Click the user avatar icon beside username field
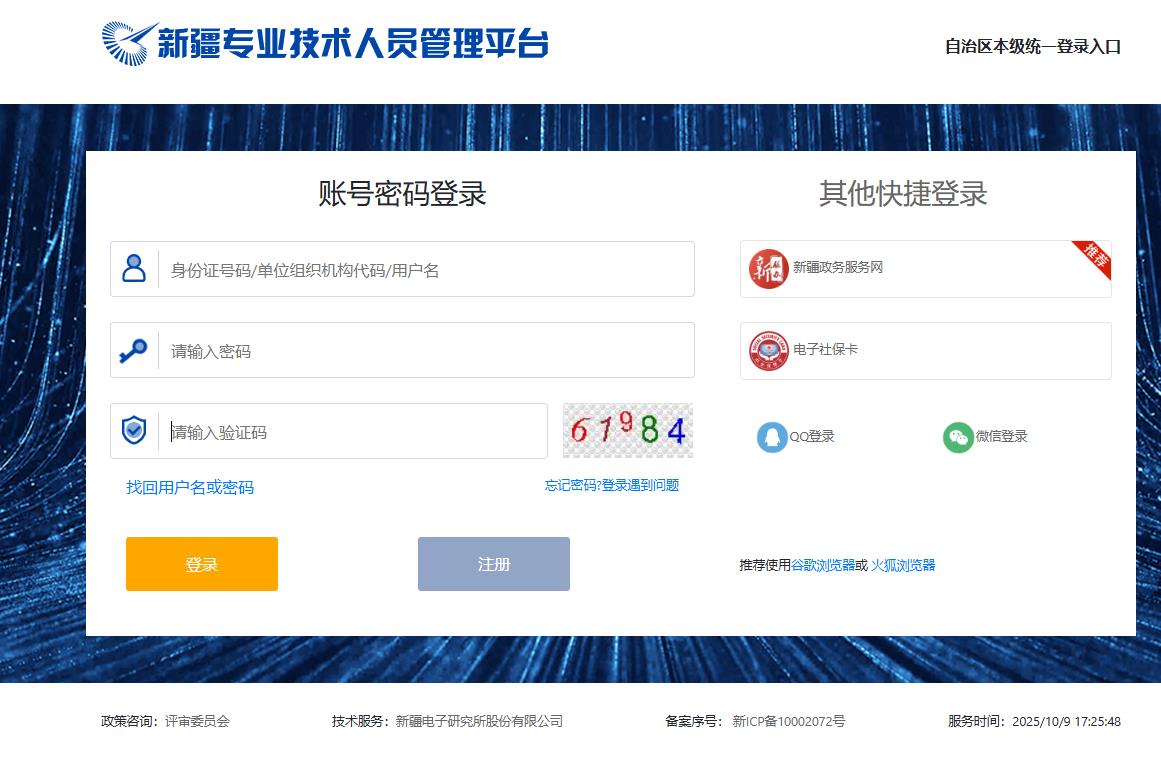 (134, 268)
